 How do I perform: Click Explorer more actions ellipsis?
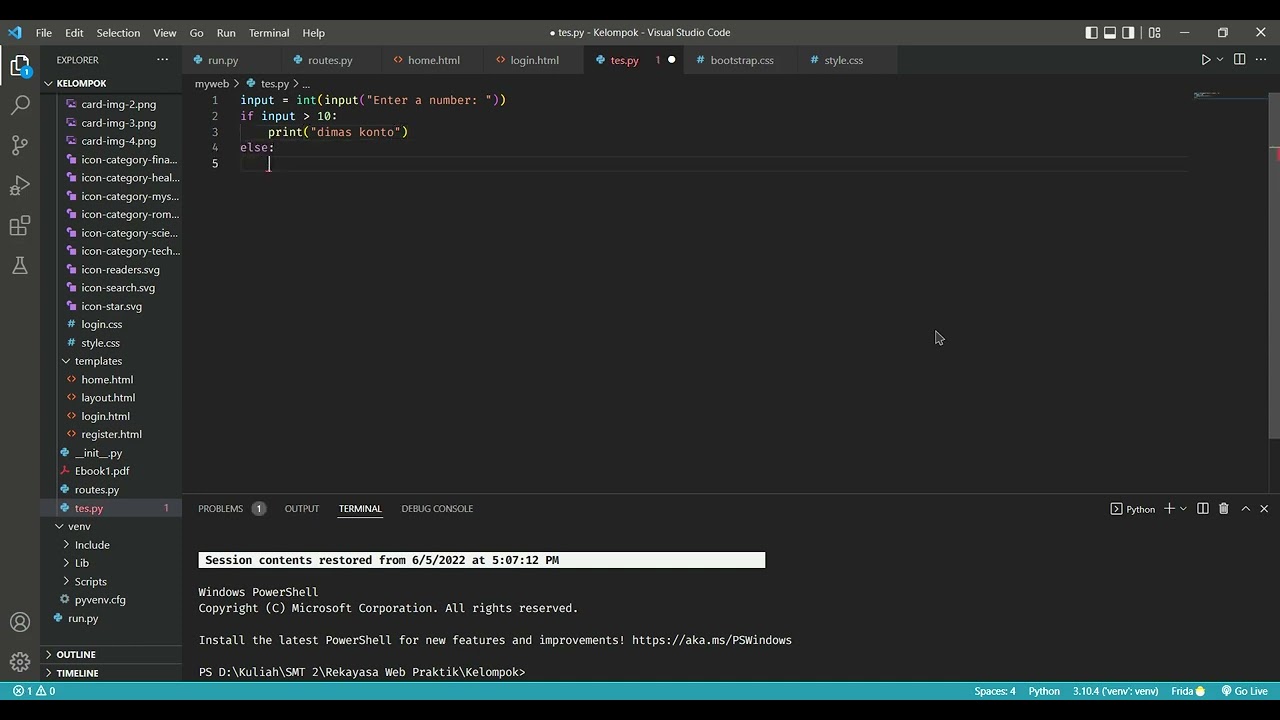[162, 60]
